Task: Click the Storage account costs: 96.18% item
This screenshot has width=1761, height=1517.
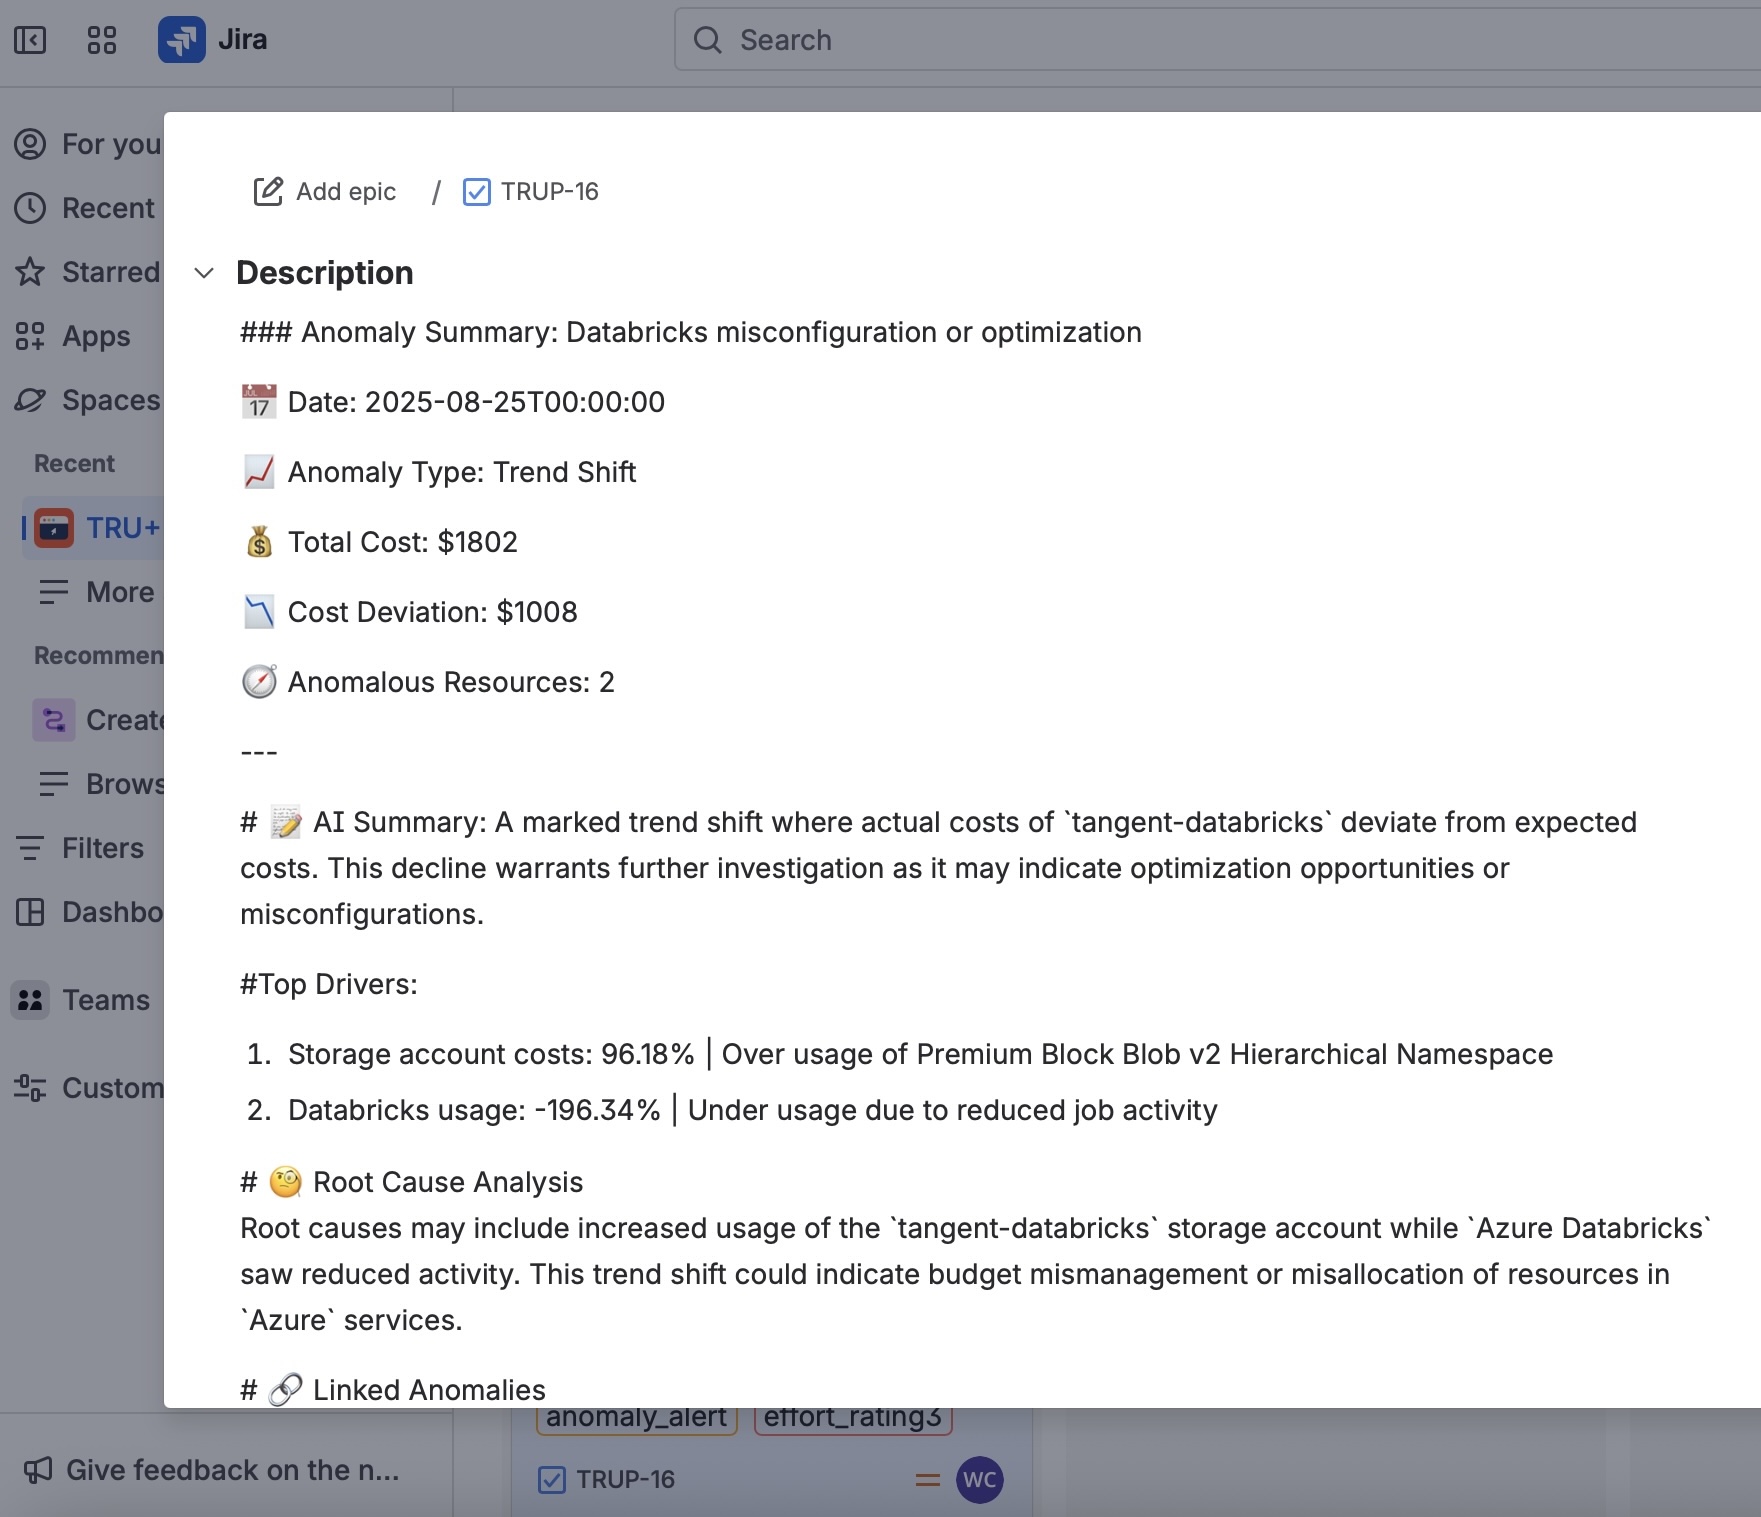Action: [920, 1054]
